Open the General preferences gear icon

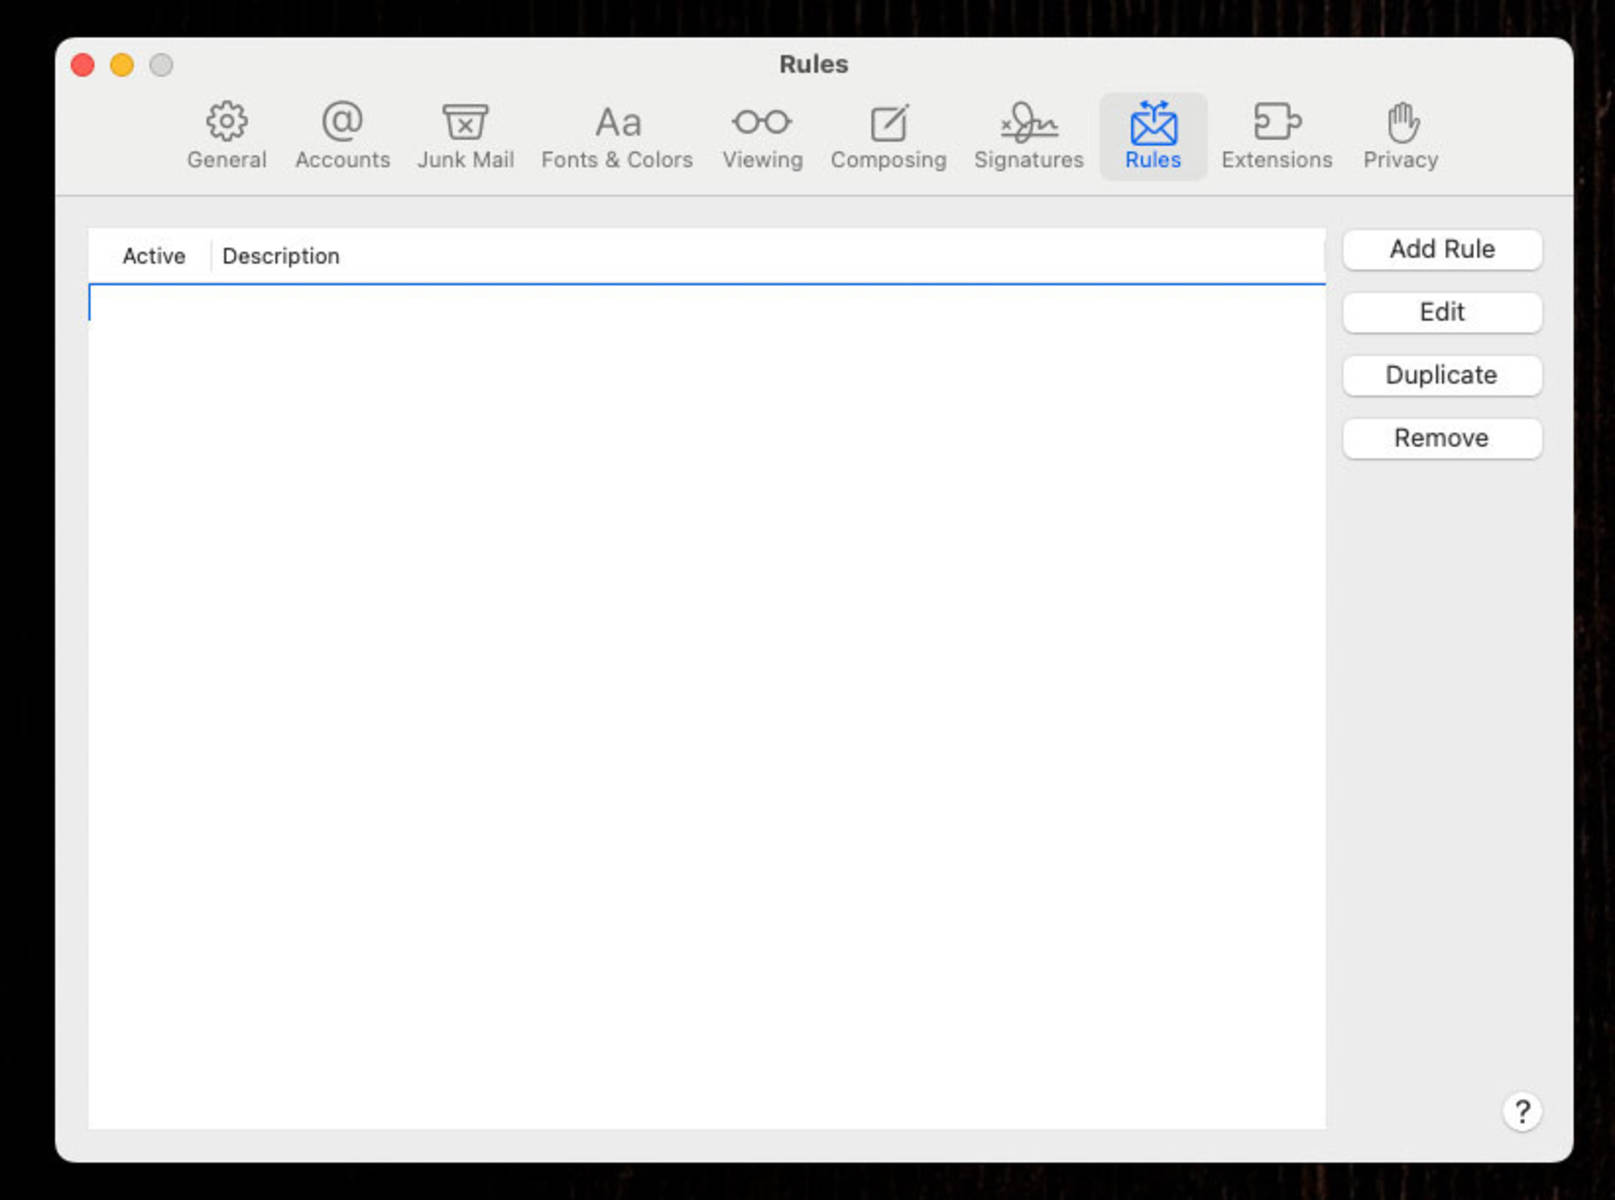tap(227, 136)
